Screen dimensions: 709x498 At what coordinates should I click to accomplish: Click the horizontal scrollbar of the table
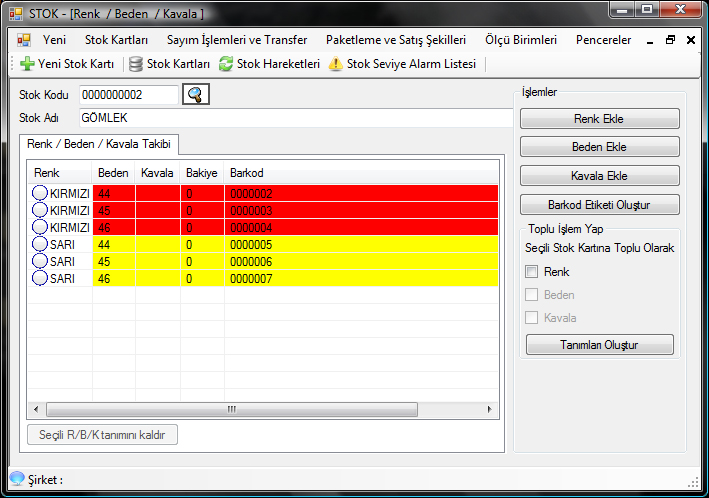230,409
